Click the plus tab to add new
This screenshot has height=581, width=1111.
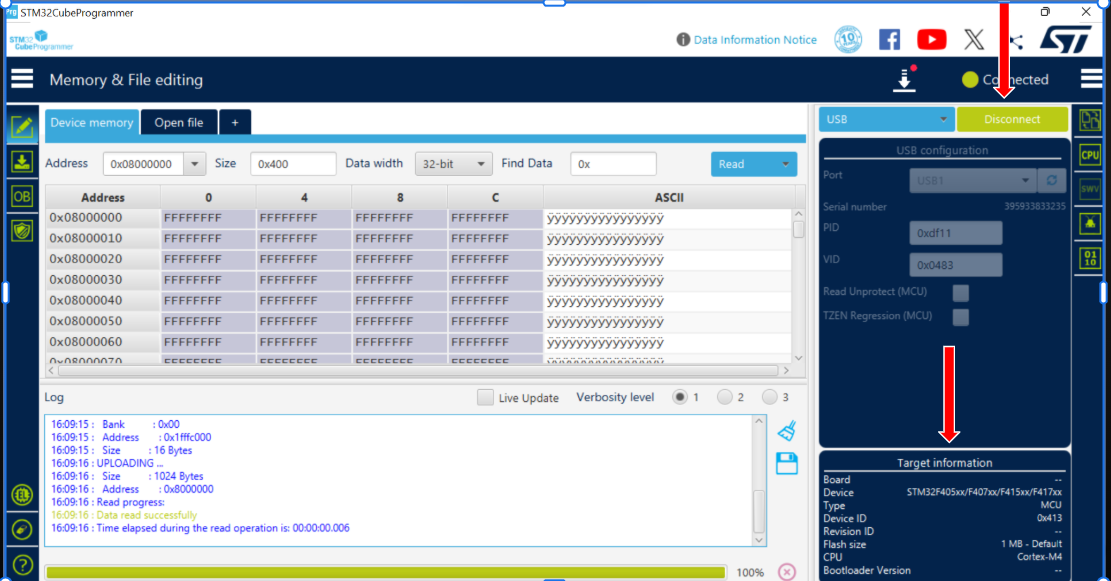point(235,122)
